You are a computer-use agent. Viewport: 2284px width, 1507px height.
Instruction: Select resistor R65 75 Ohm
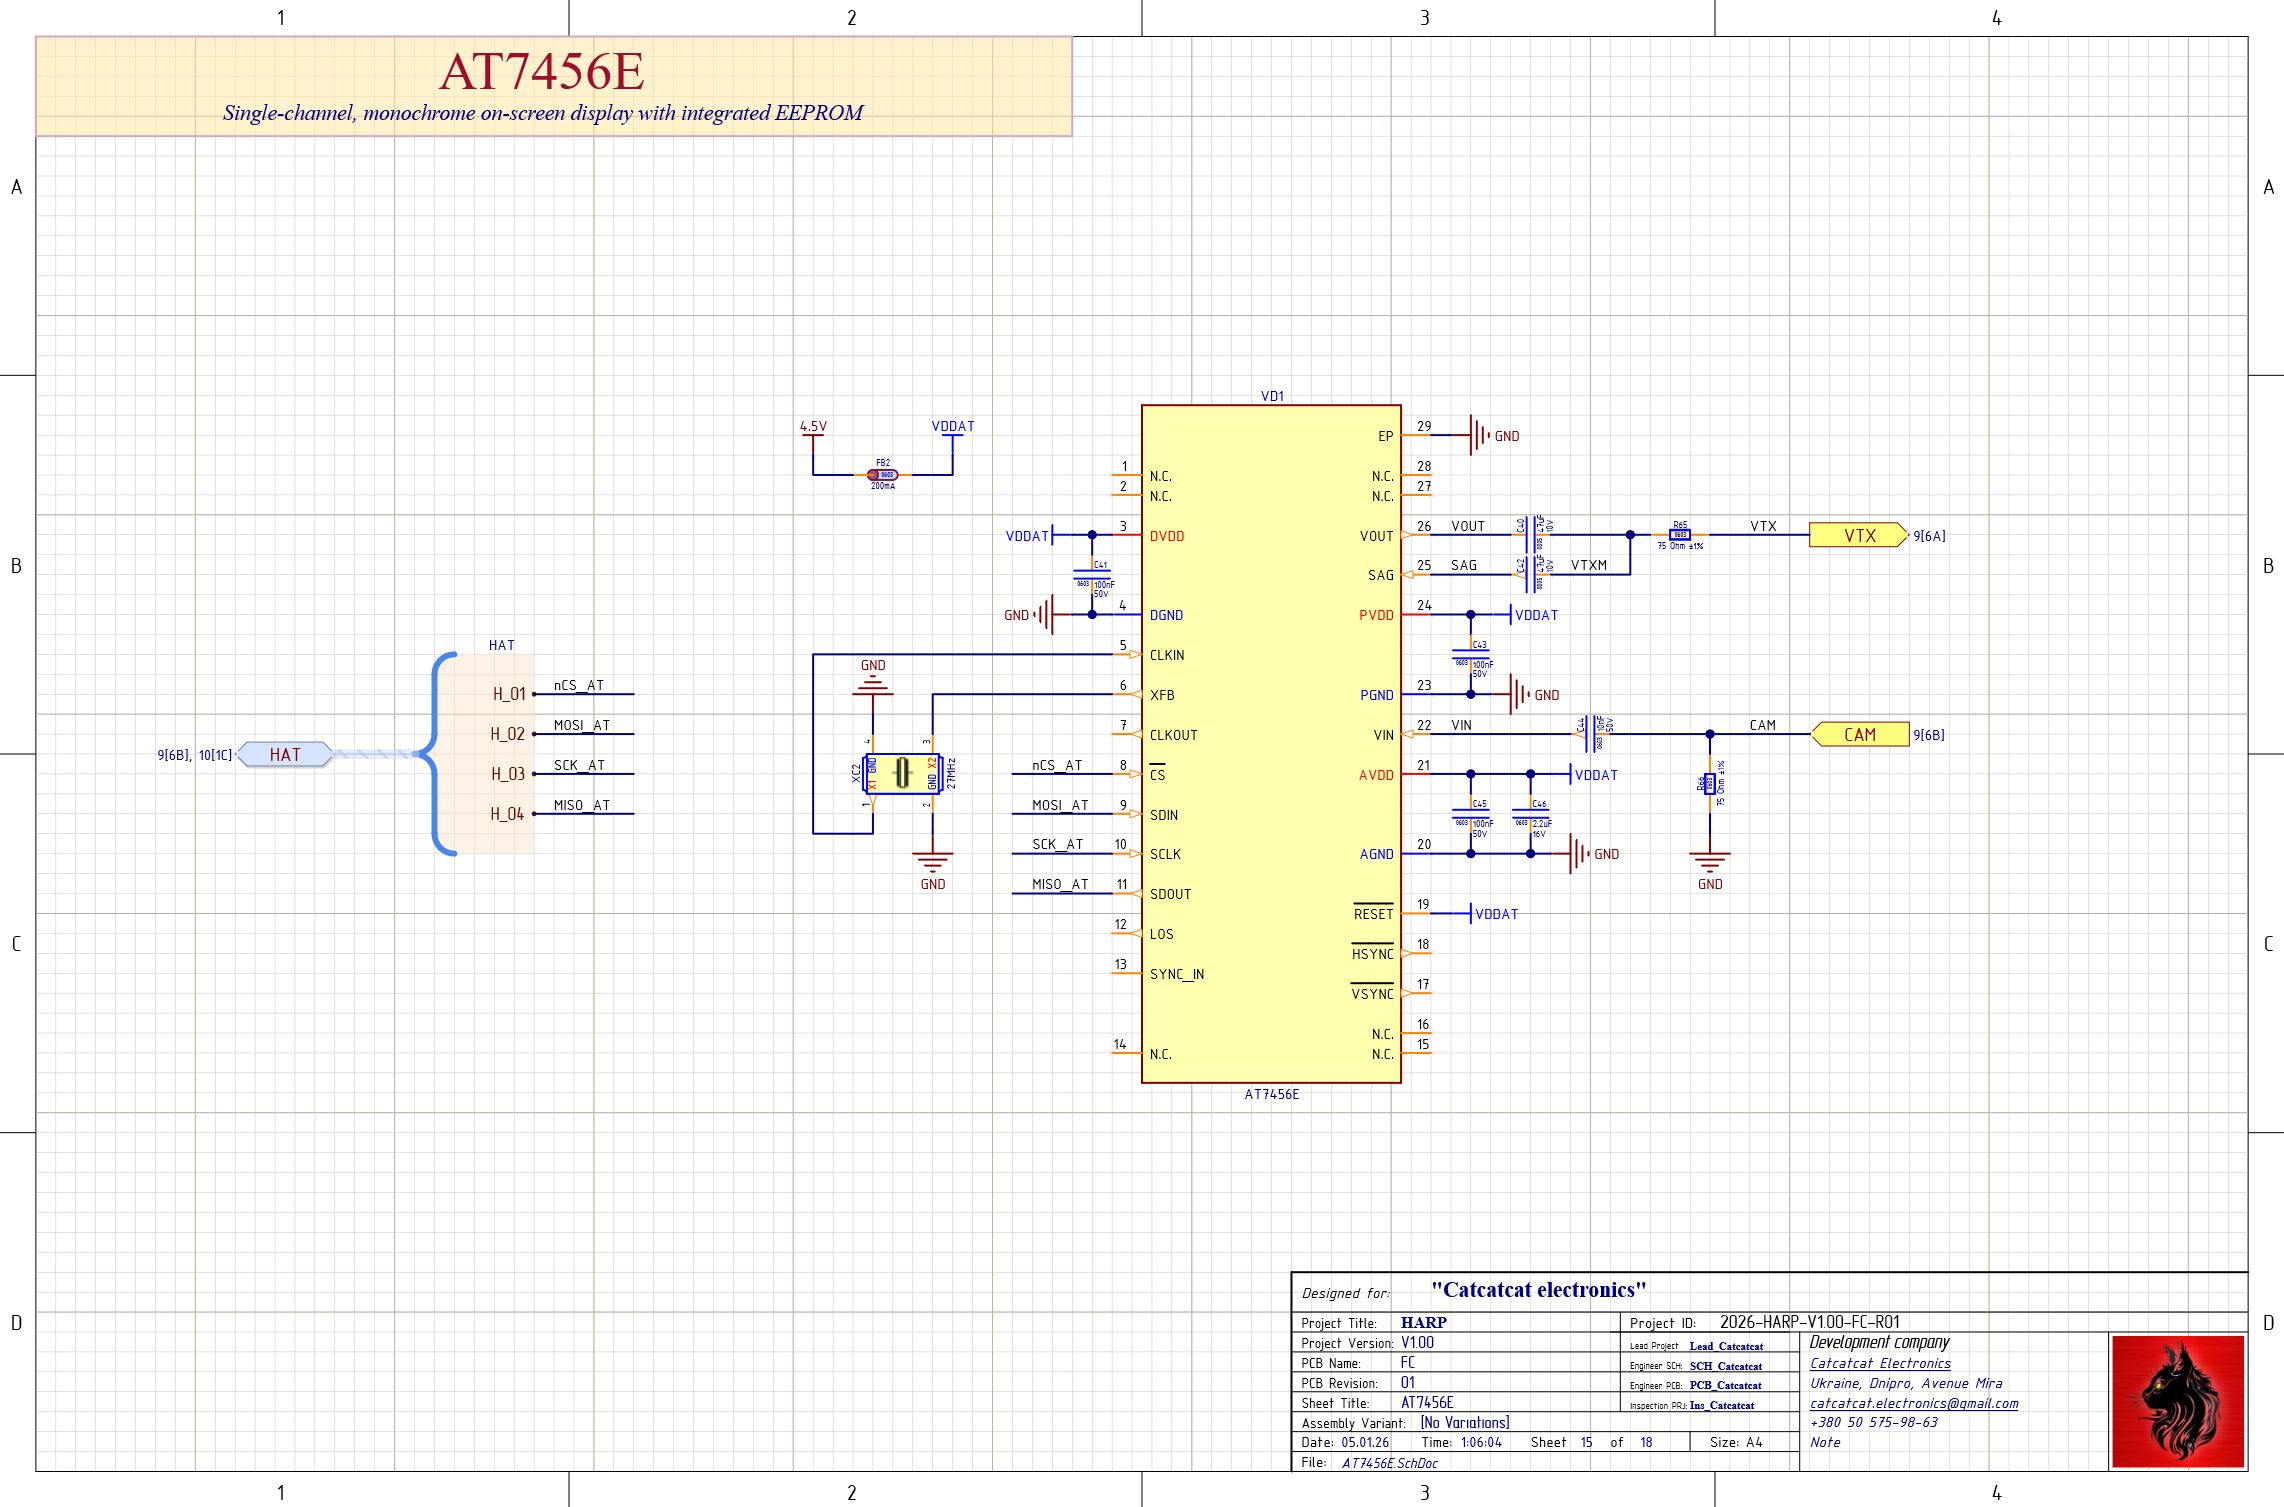[1680, 535]
